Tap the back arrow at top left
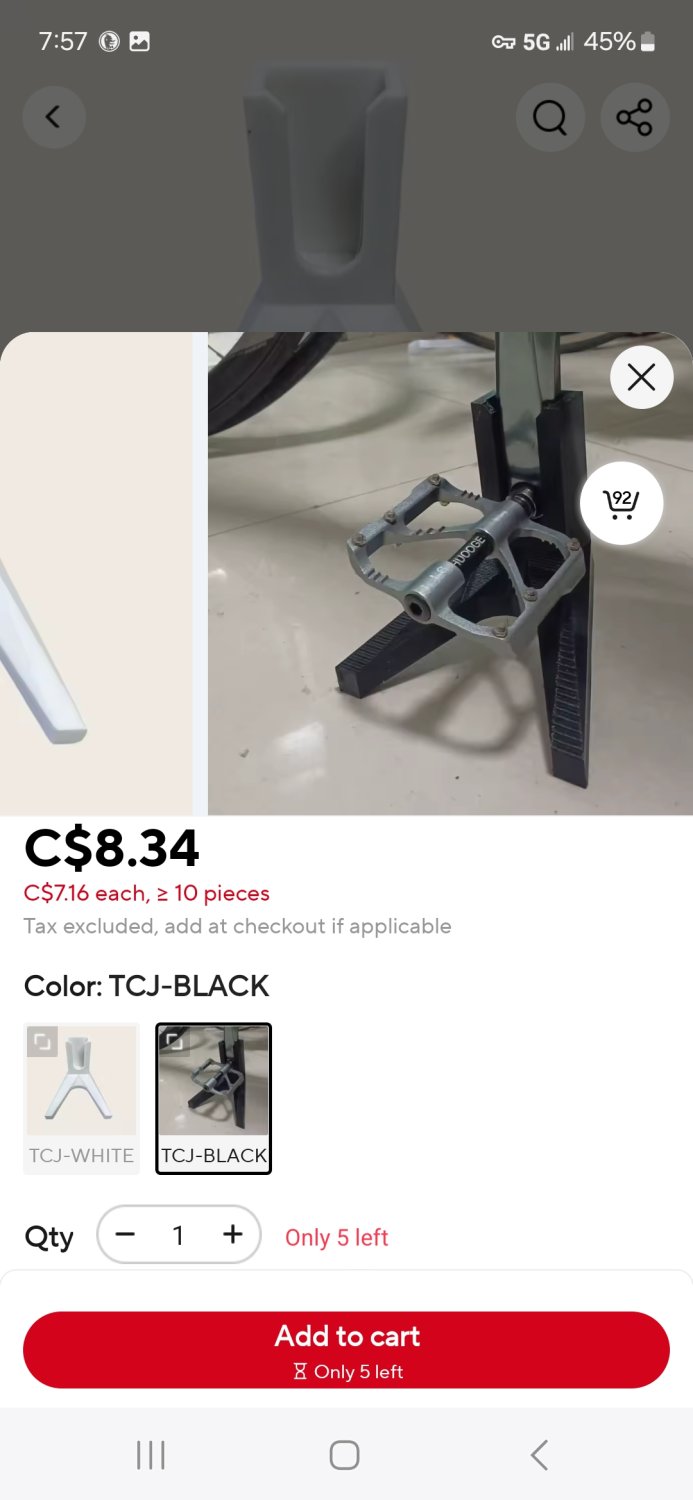 click(54, 117)
